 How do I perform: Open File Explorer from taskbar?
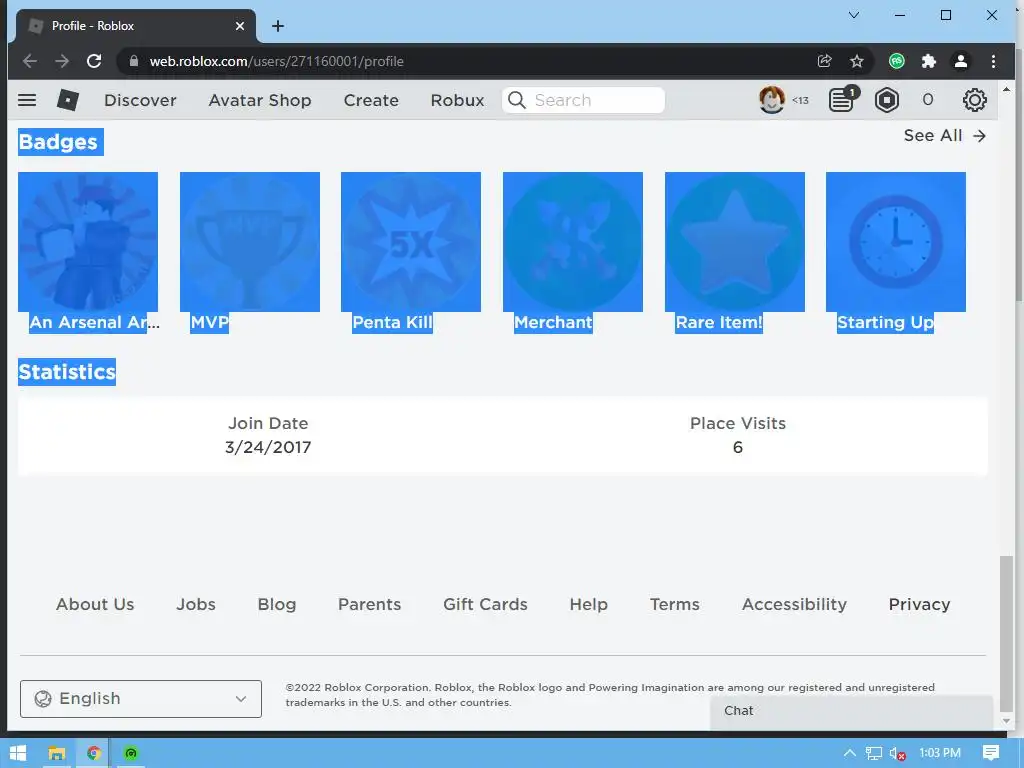57,753
